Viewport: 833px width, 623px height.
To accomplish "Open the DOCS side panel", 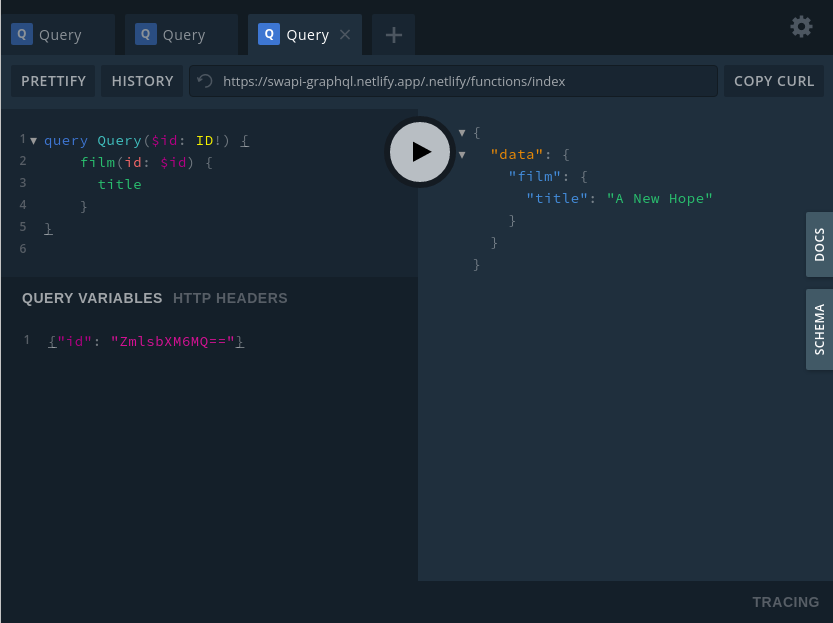I will point(819,245).
